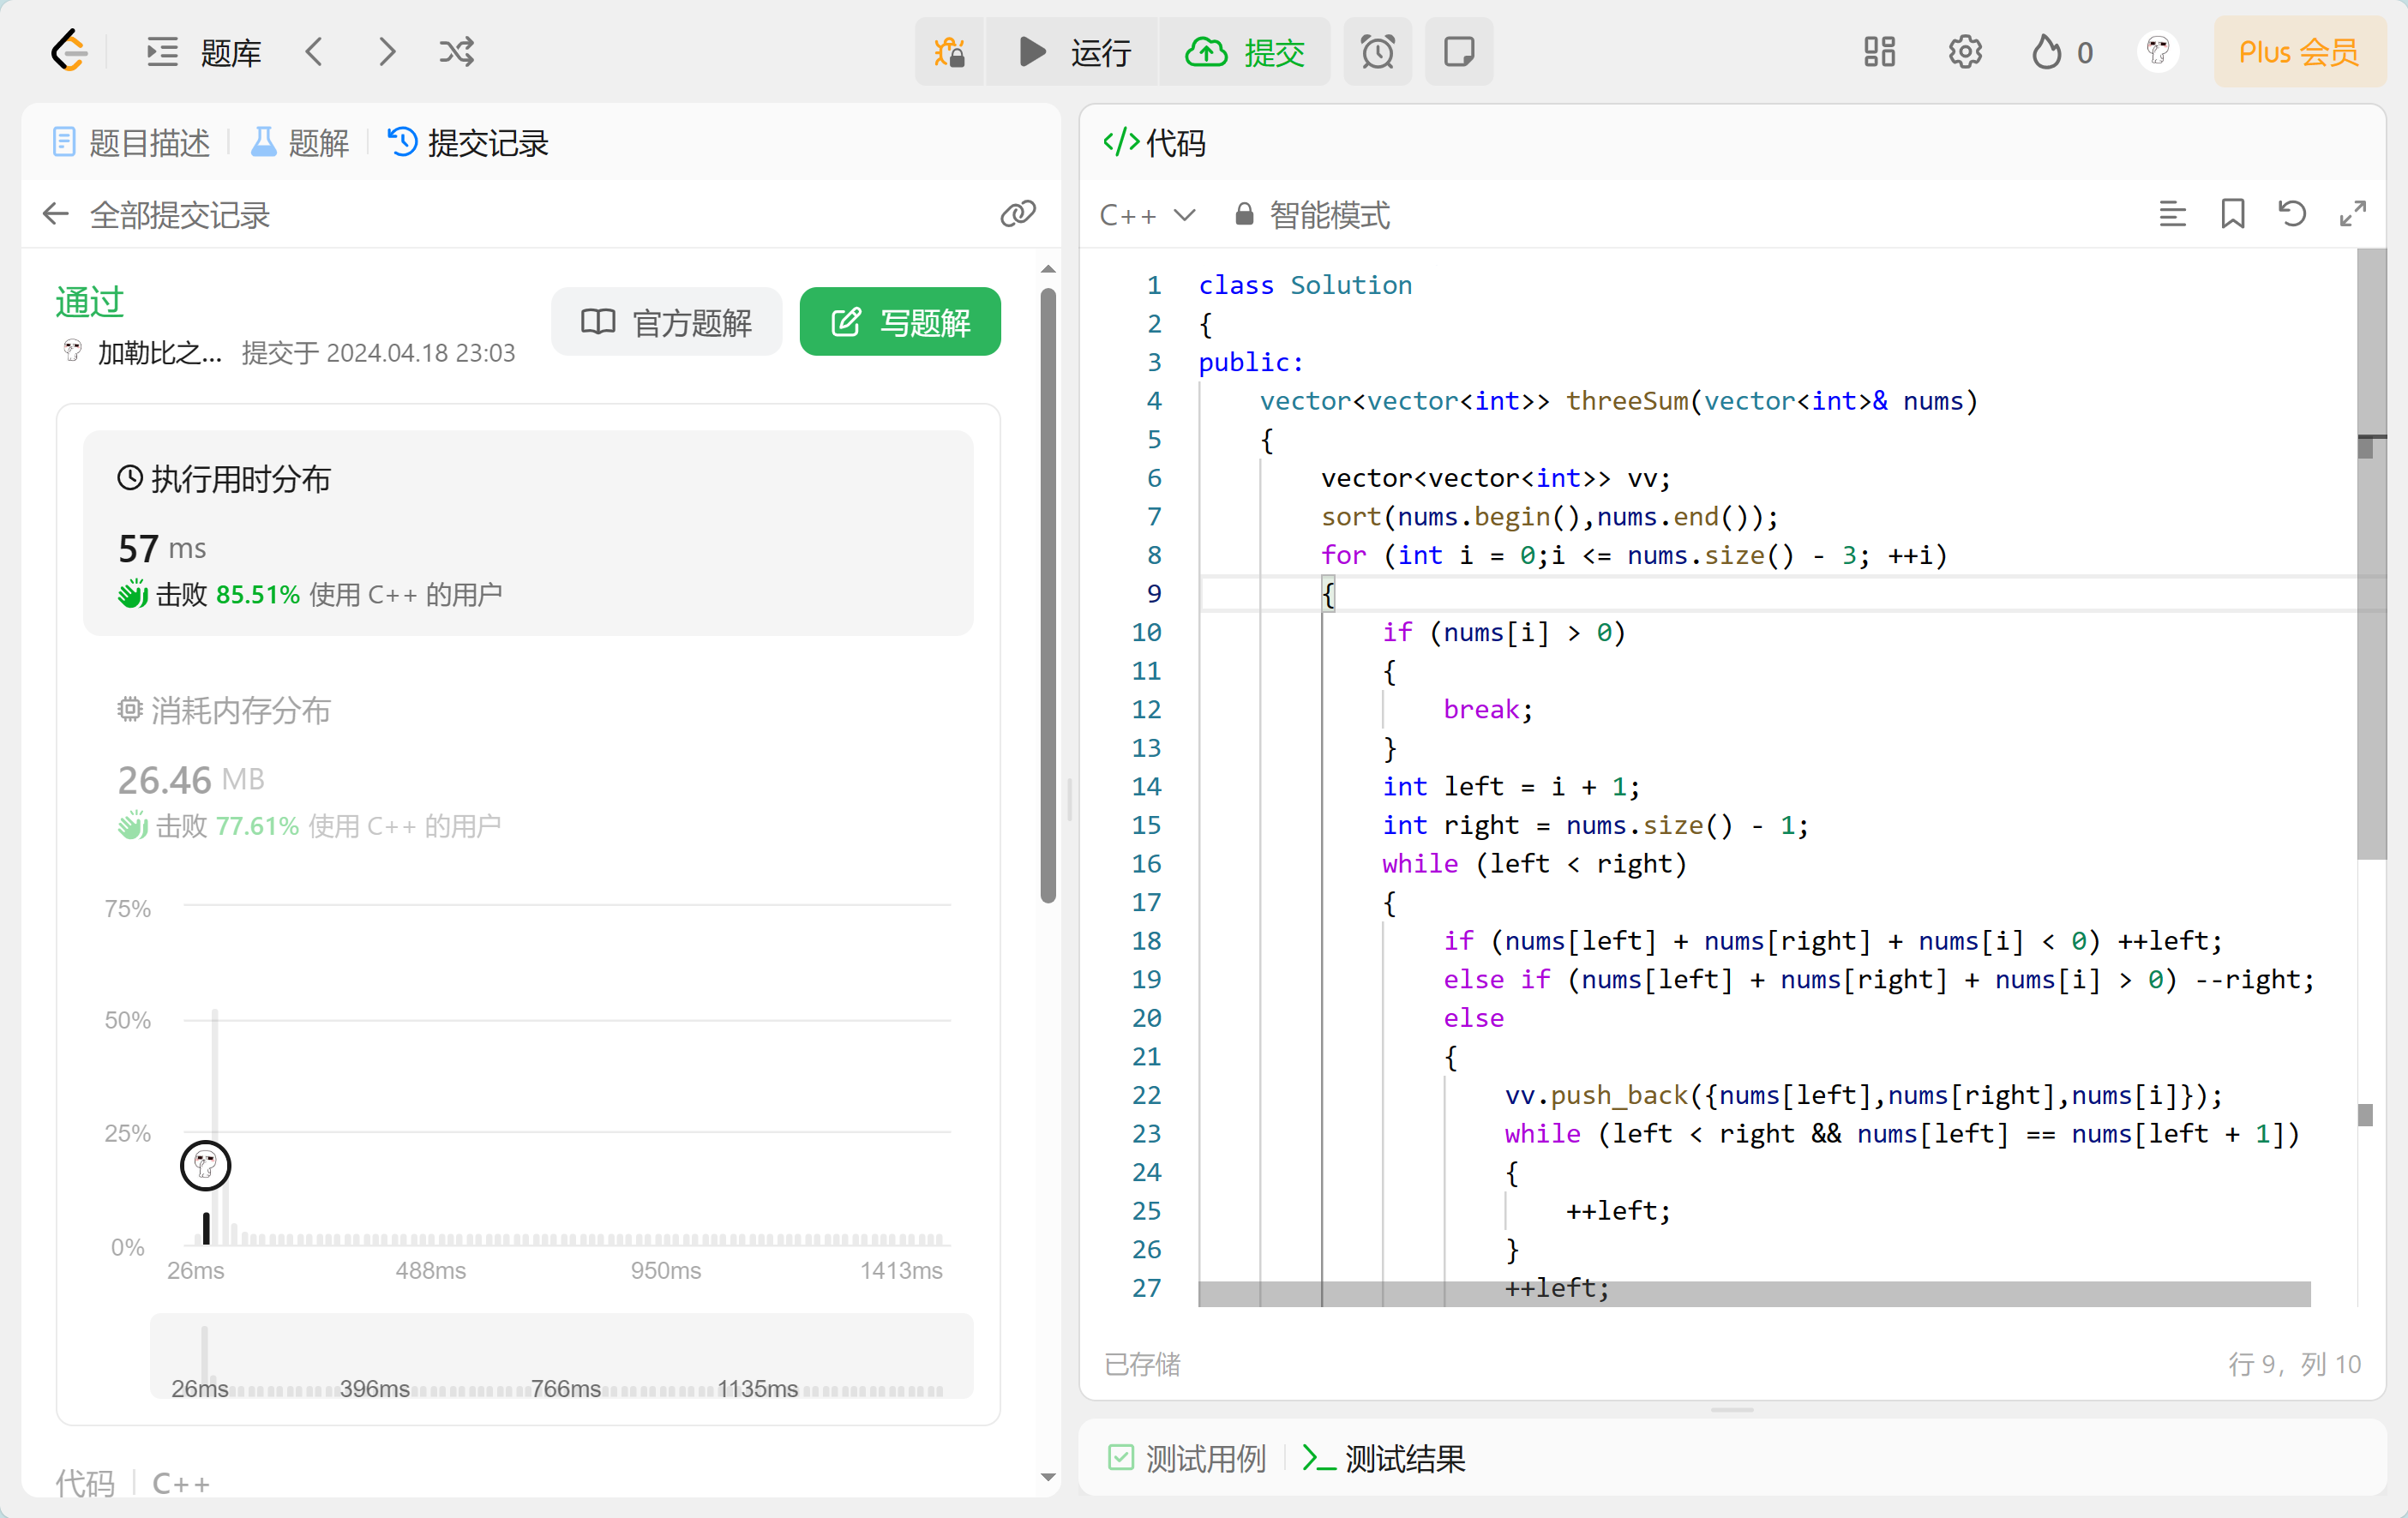Open the sticky note icon
This screenshot has height=1518, width=2408.
(x=1458, y=52)
